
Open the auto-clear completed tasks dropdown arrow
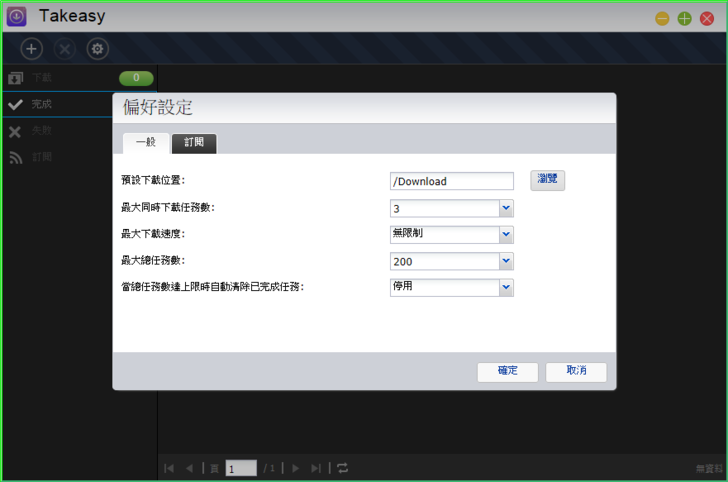[506, 287]
